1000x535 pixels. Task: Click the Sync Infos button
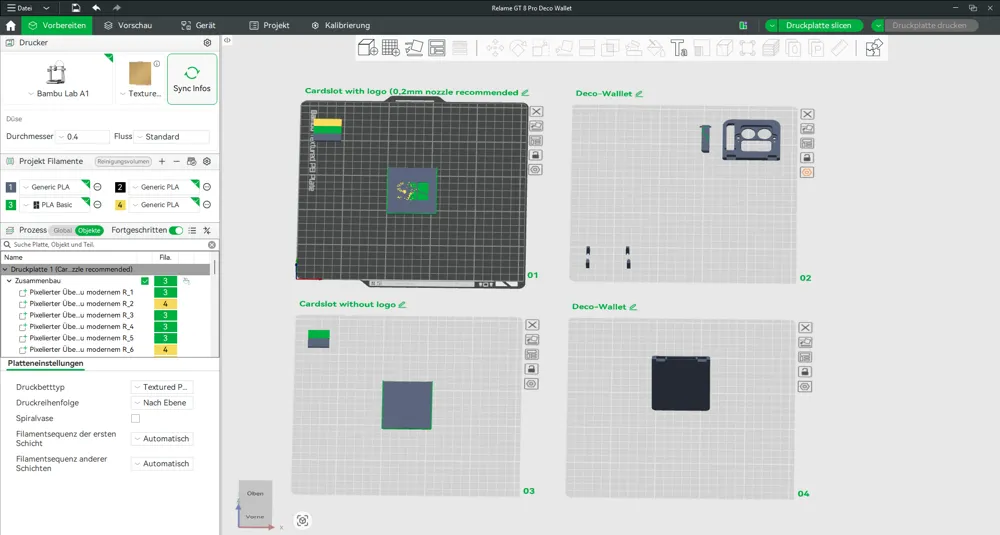[192, 79]
